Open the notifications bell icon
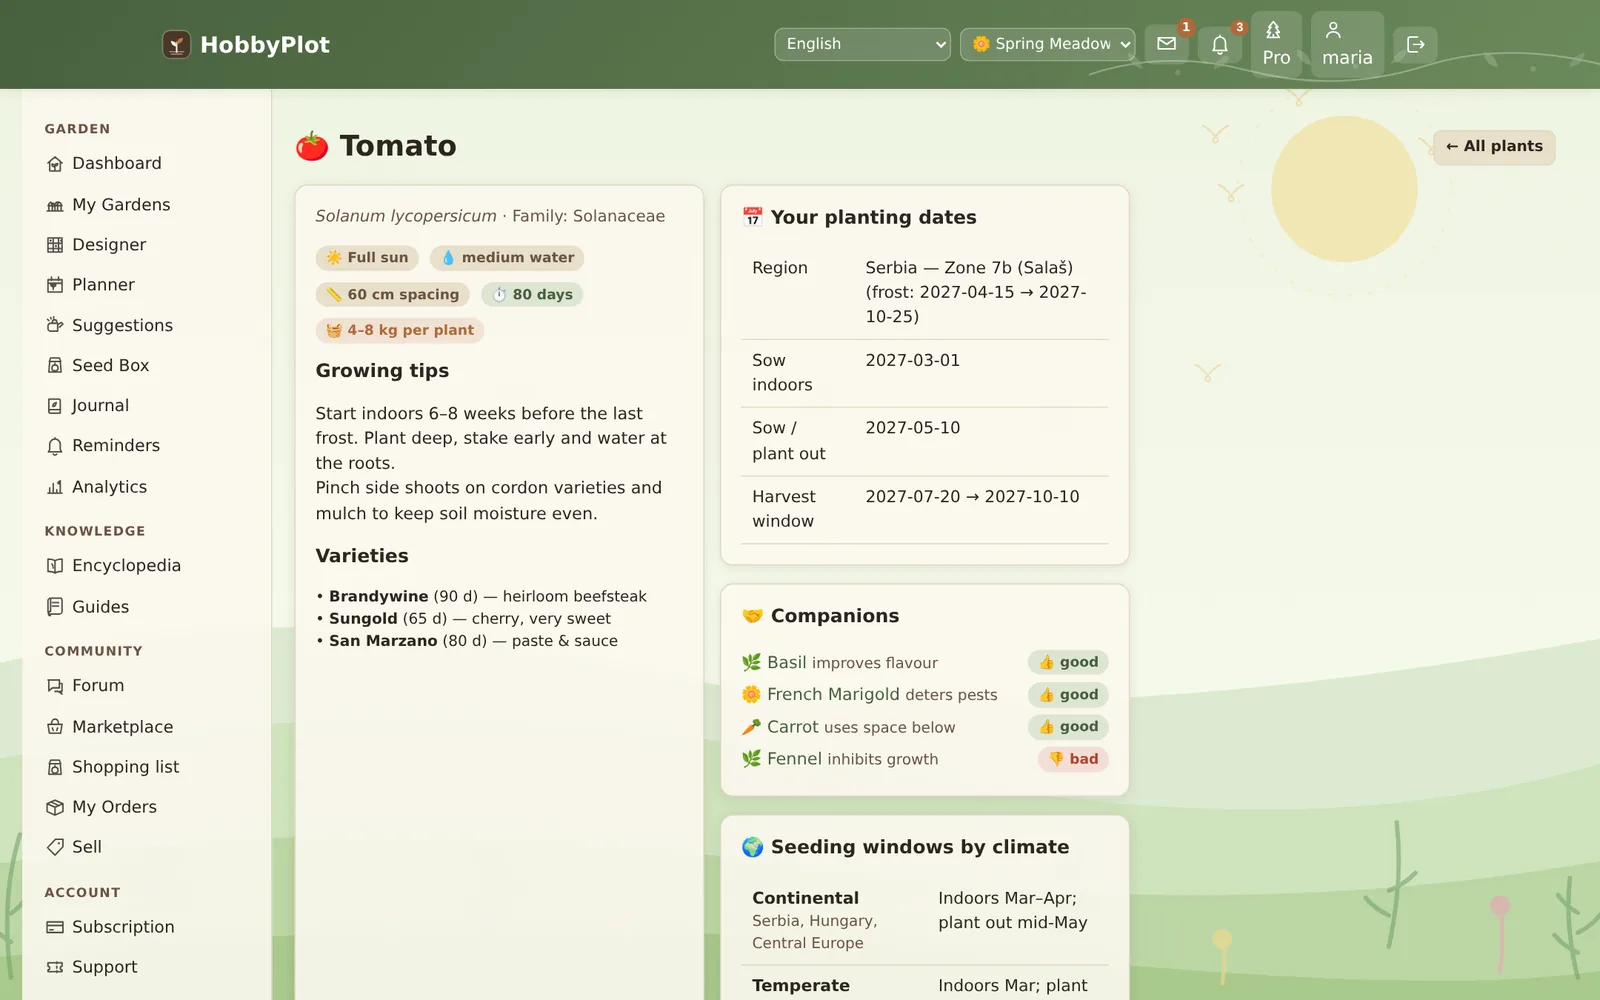Image resolution: width=1600 pixels, height=1000 pixels. click(1220, 44)
